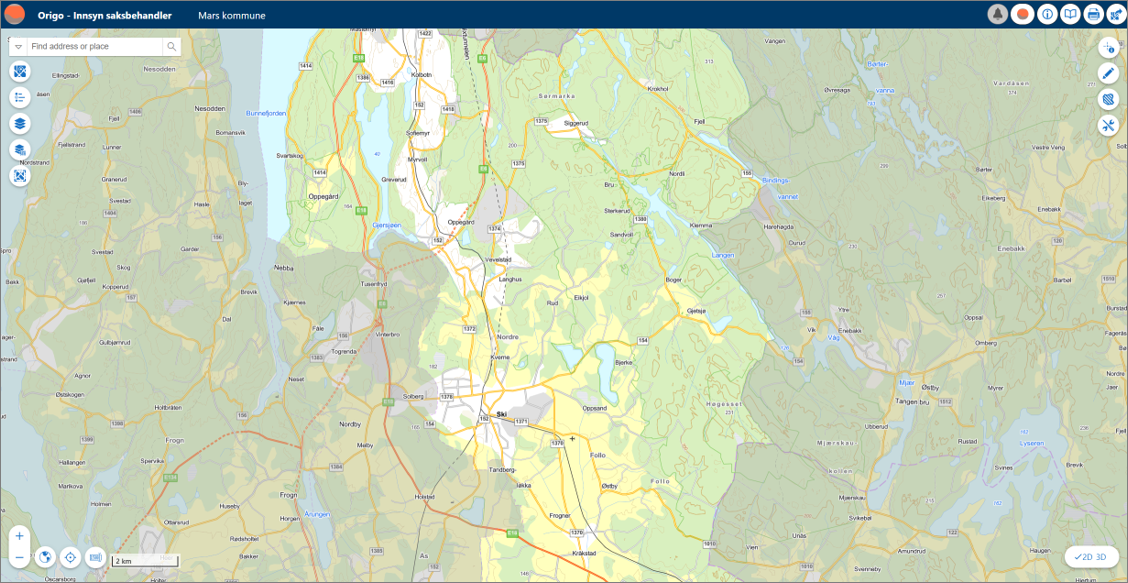Click the information icon in header
This screenshot has height=583, width=1128.
(x=1047, y=14)
